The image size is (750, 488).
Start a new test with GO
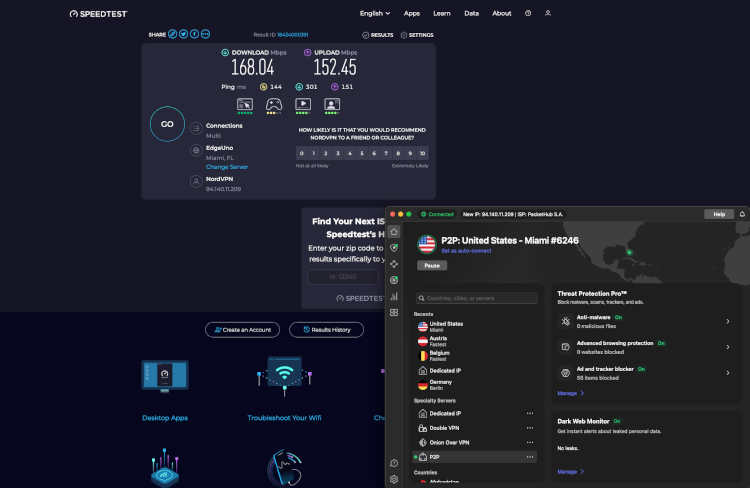tap(167, 124)
